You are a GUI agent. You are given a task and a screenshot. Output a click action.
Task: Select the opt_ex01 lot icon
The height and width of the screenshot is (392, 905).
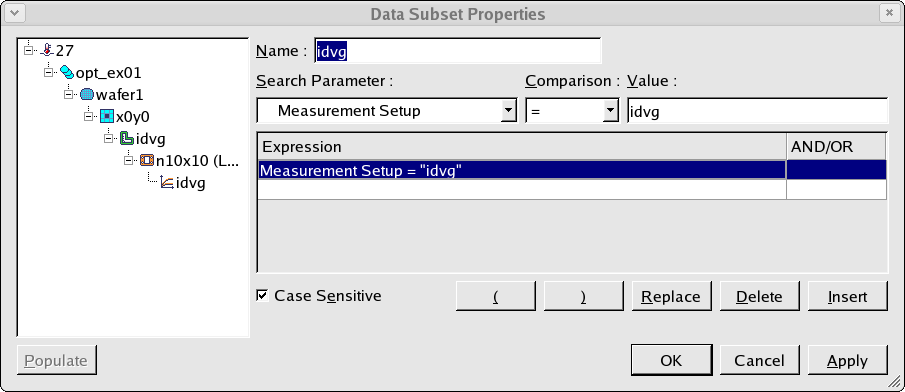click(x=68, y=73)
